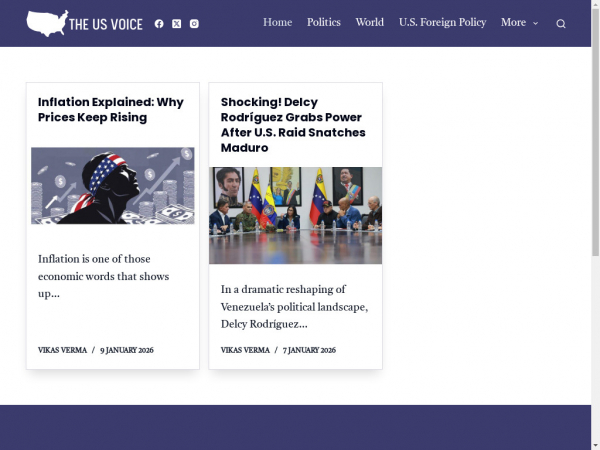Viewport: 600px width, 450px height.
Task: Click the 7 January 2026 date
Action: coord(309,350)
